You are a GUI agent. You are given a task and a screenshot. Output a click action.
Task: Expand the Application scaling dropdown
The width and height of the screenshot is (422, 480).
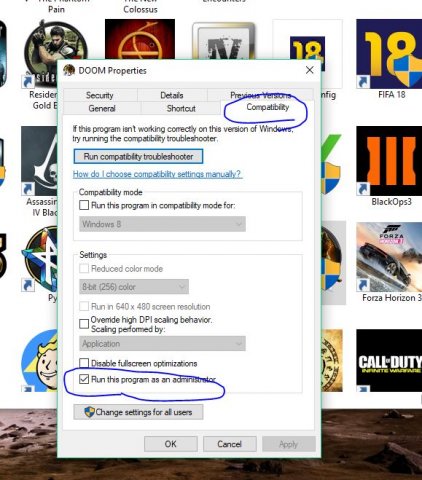[162, 344]
